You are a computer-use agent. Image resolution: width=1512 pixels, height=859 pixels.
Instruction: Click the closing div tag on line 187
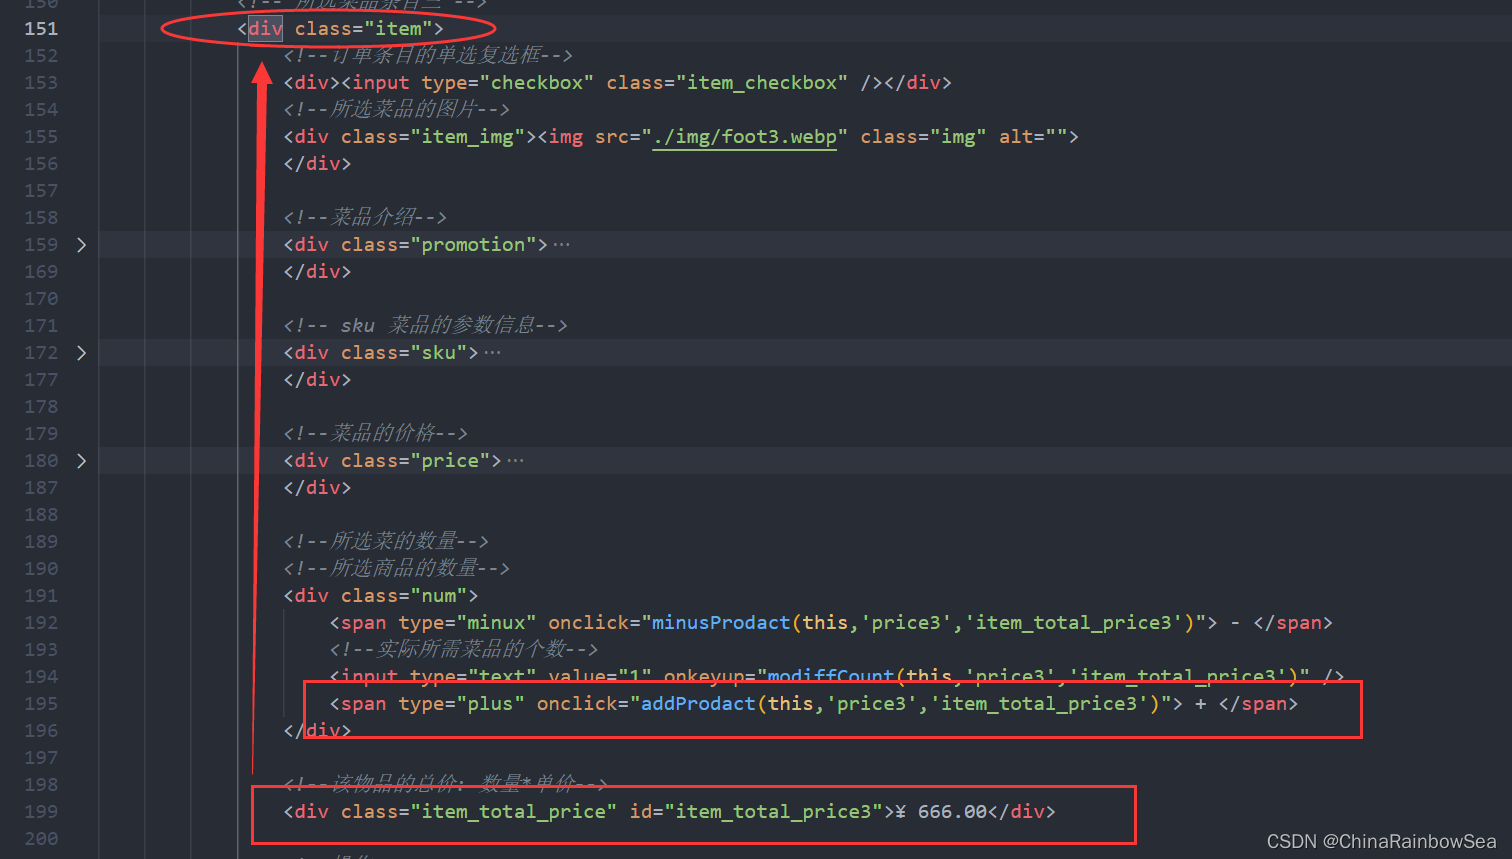(x=317, y=488)
